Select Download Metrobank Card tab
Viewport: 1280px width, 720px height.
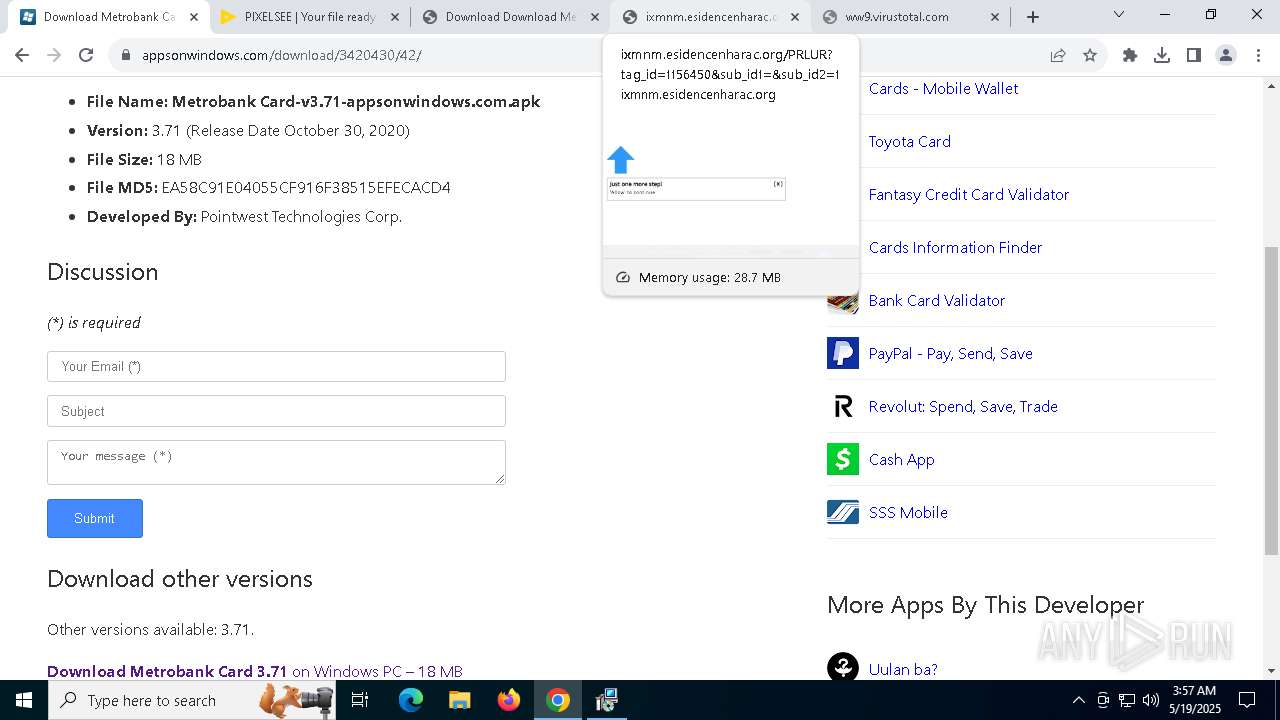coord(109,16)
